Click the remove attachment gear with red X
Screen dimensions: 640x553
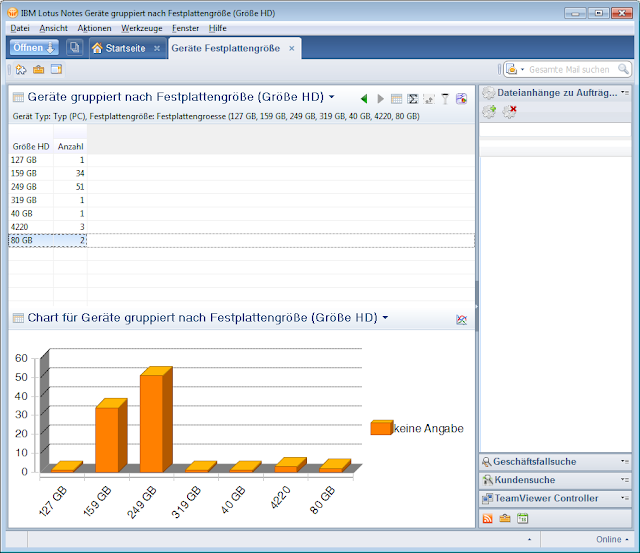[509, 111]
